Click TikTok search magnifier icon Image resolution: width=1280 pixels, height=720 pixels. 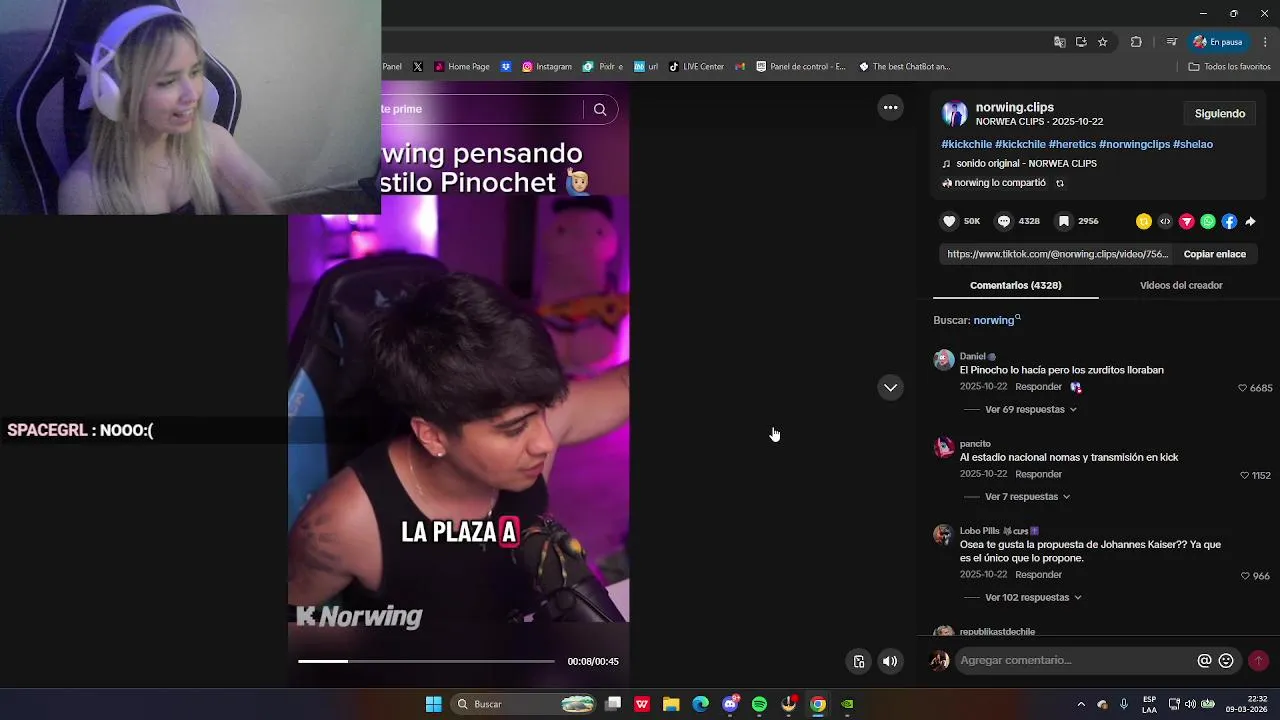[x=600, y=109]
